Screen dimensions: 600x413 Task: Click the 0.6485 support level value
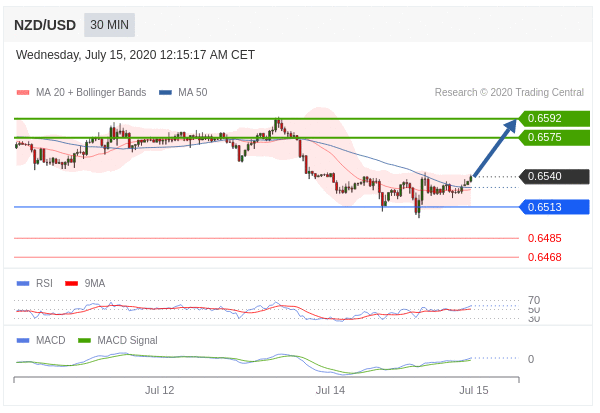point(545,238)
